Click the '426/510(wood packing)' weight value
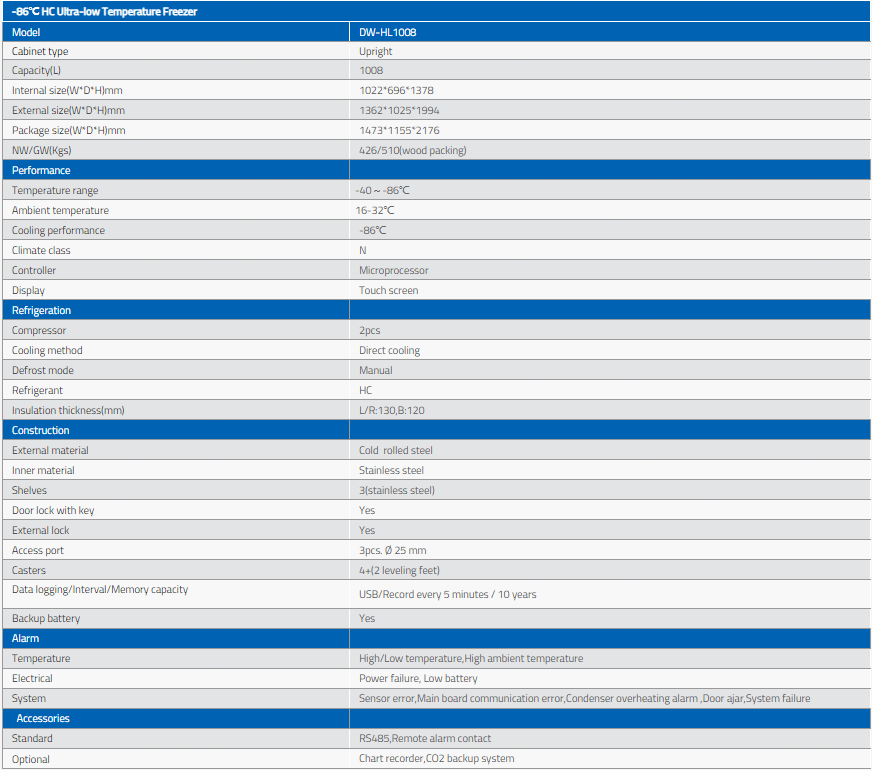The width and height of the screenshot is (872, 770). tap(413, 151)
